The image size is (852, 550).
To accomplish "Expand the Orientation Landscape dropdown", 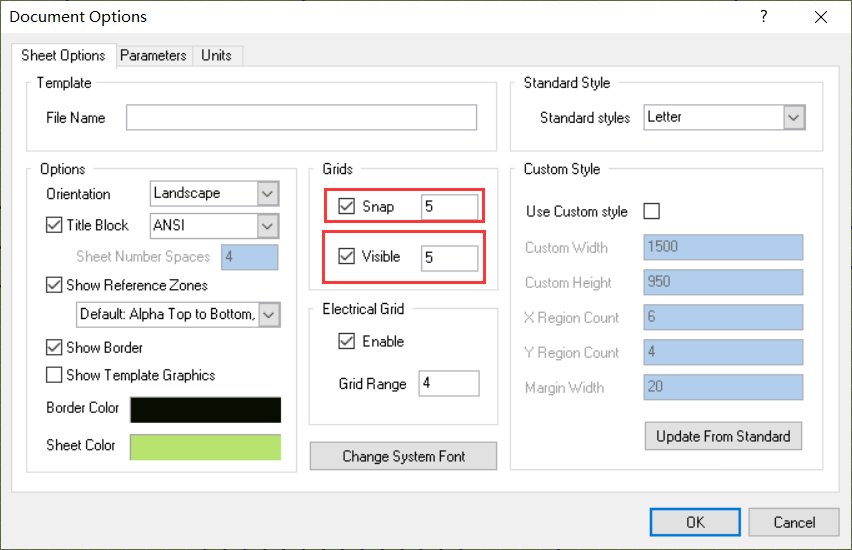I will [x=215, y=193].
